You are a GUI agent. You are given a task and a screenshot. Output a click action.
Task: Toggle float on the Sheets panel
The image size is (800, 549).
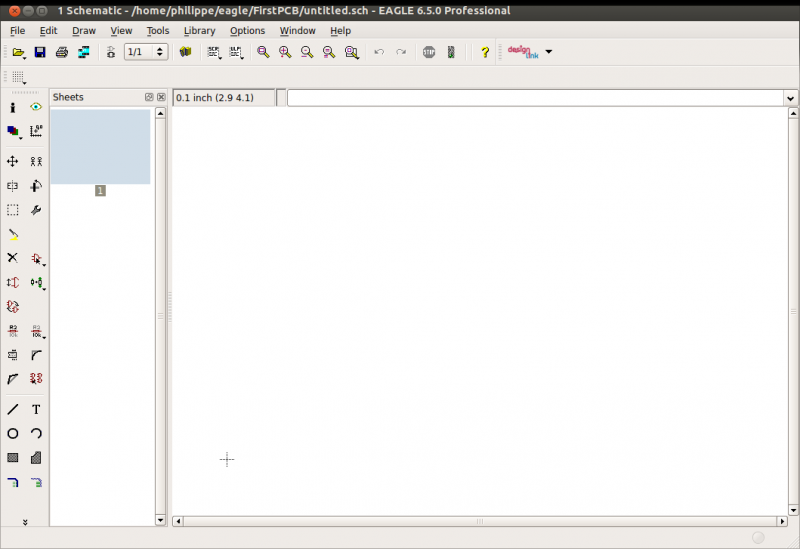pyautogui.click(x=149, y=97)
